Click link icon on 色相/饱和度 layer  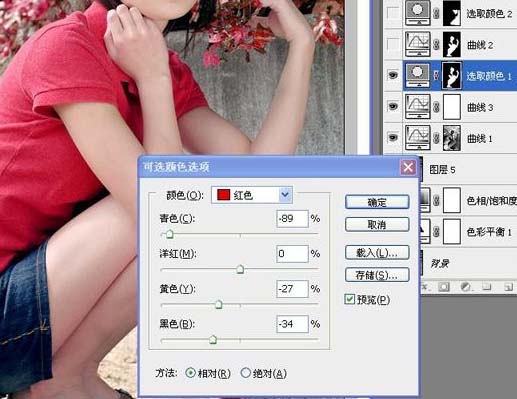click(436, 200)
